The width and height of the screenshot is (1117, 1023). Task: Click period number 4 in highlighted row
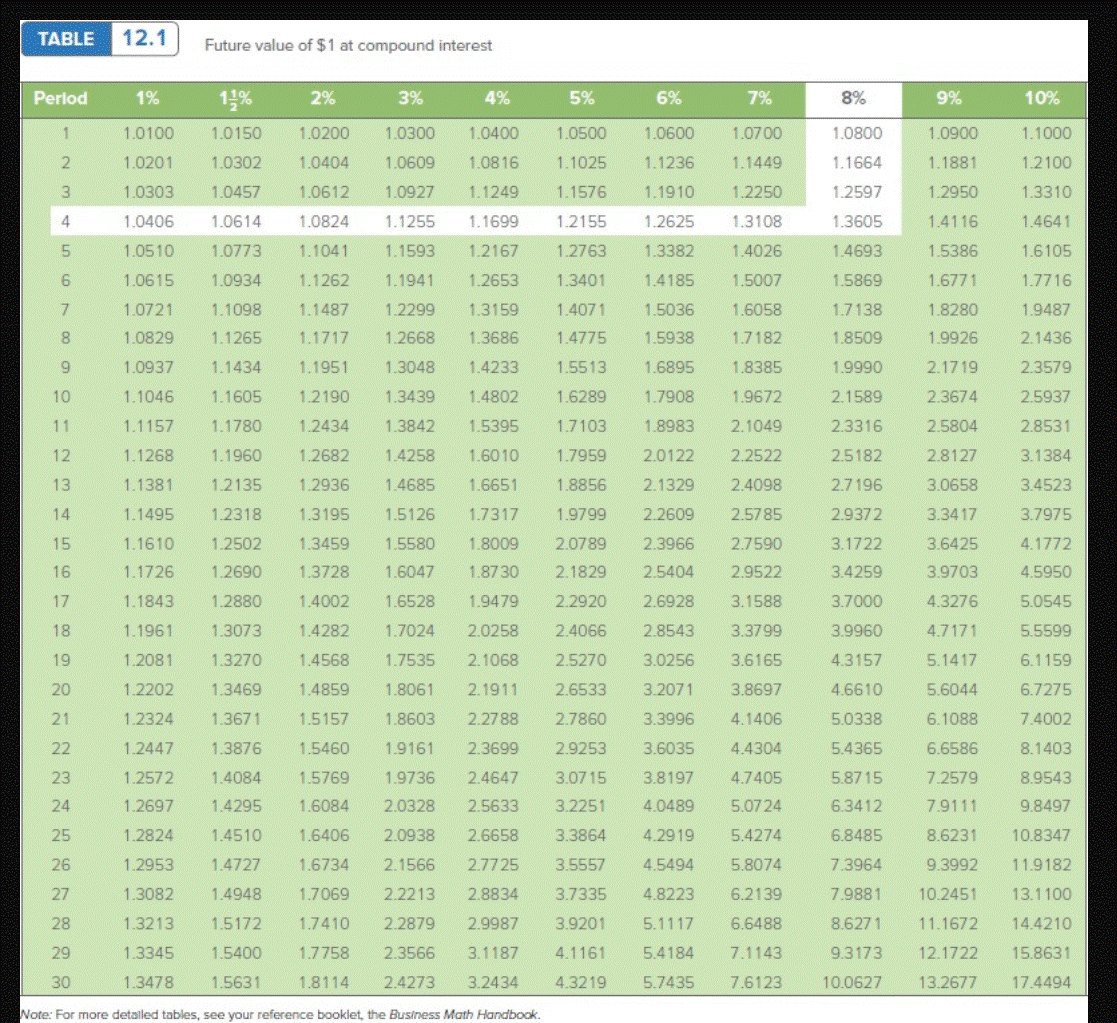click(66, 222)
